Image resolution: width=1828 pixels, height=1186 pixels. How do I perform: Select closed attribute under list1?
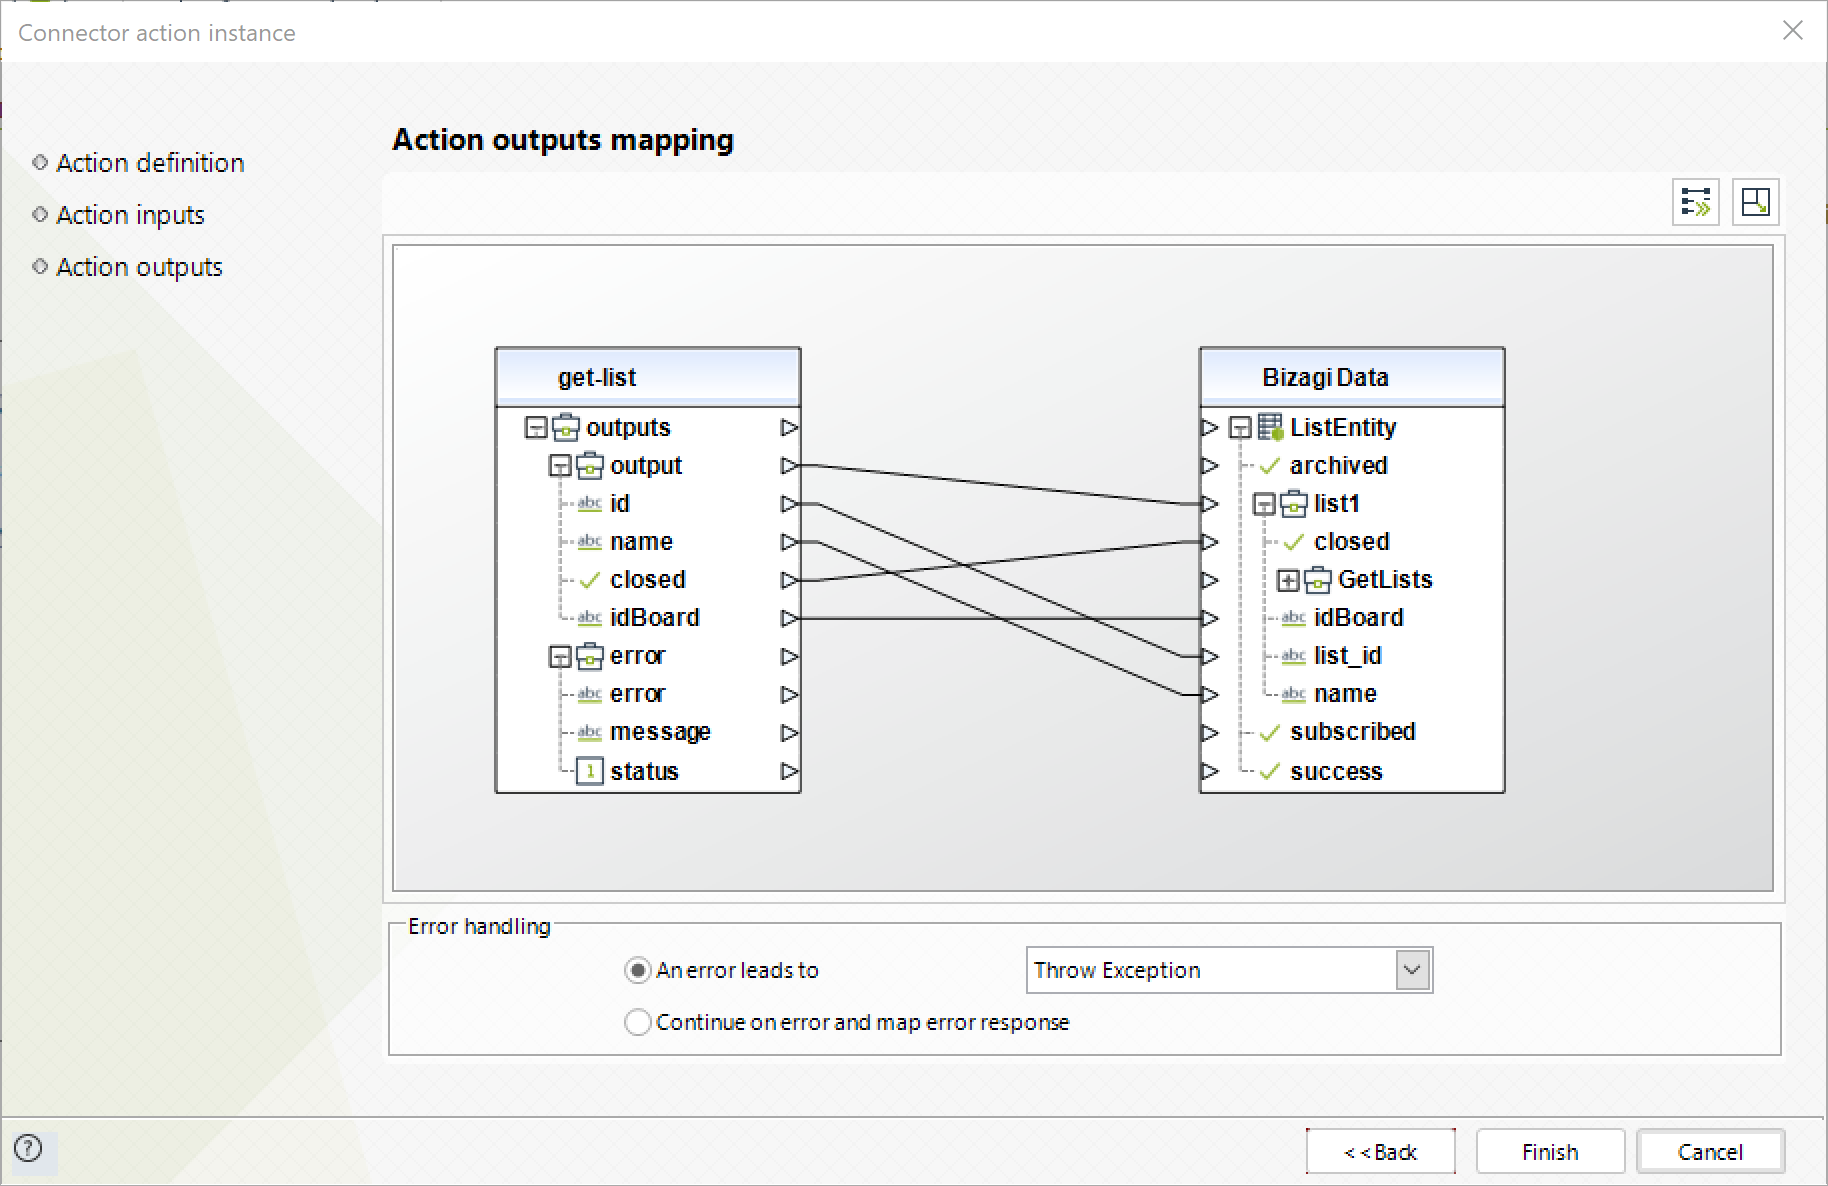click(x=1351, y=542)
